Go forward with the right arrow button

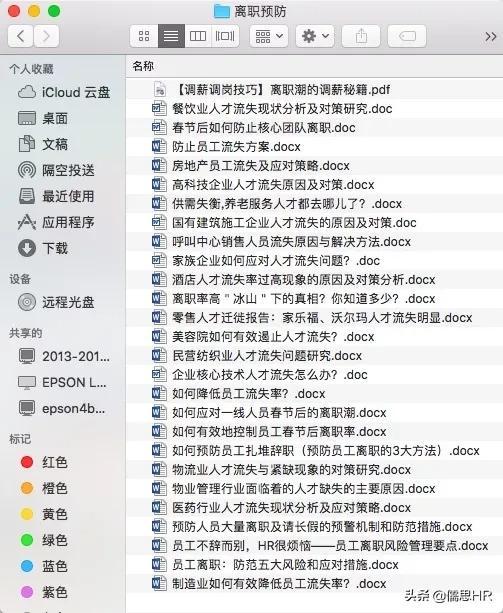click(x=47, y=36)
